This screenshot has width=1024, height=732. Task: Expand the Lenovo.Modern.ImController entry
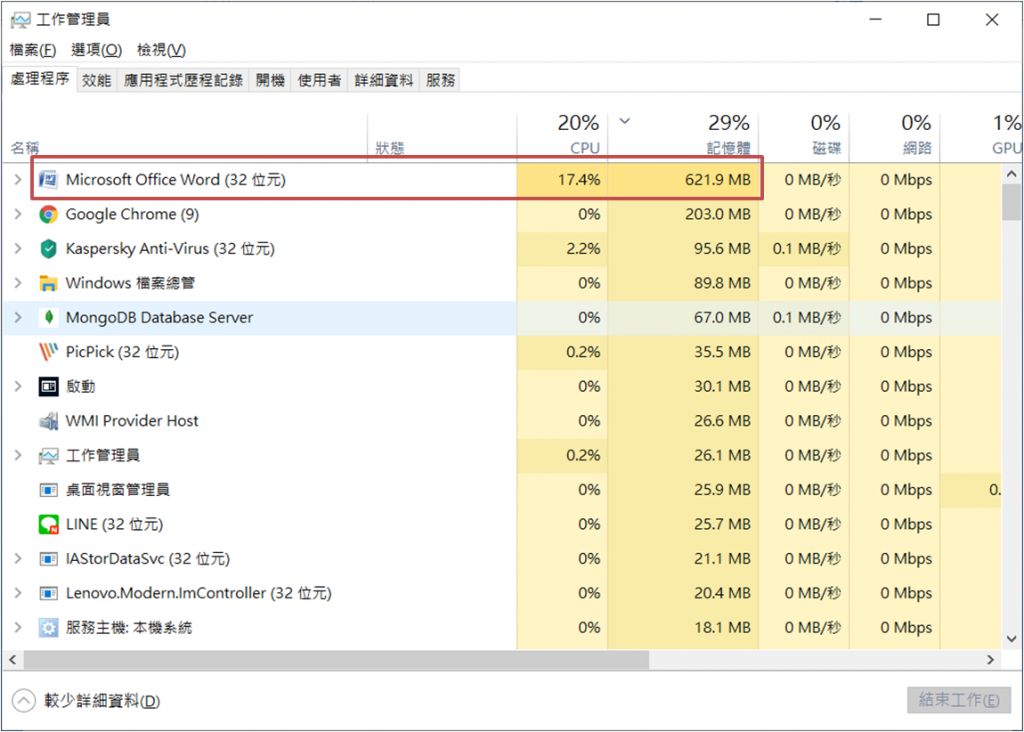(18, 594)
